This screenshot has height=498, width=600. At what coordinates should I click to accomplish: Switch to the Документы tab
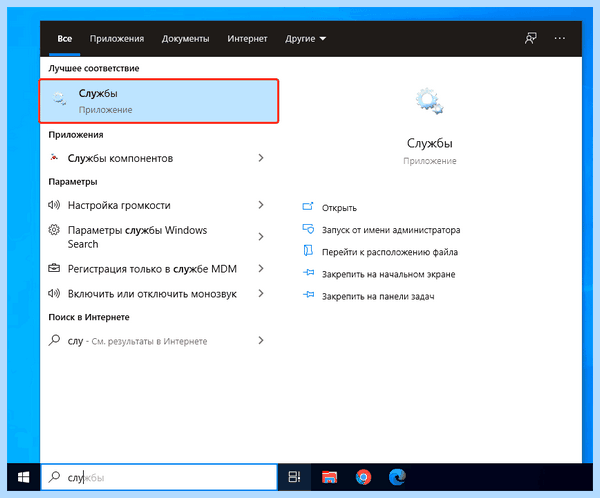click(x=185, y=39)
